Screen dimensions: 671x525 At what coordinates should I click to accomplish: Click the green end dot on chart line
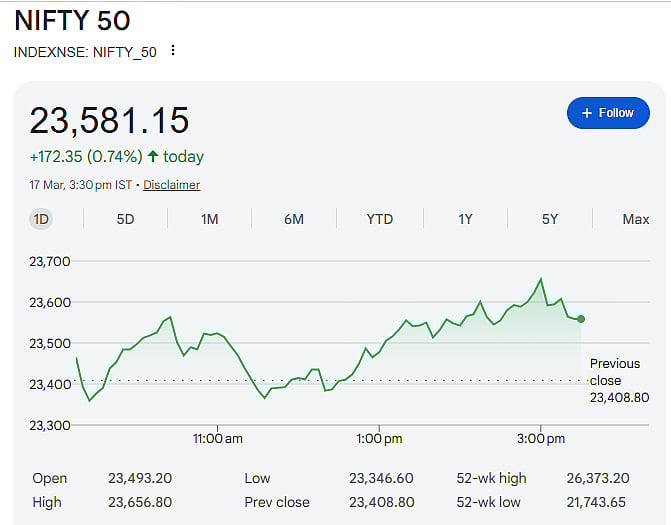[x=581, y=319]
